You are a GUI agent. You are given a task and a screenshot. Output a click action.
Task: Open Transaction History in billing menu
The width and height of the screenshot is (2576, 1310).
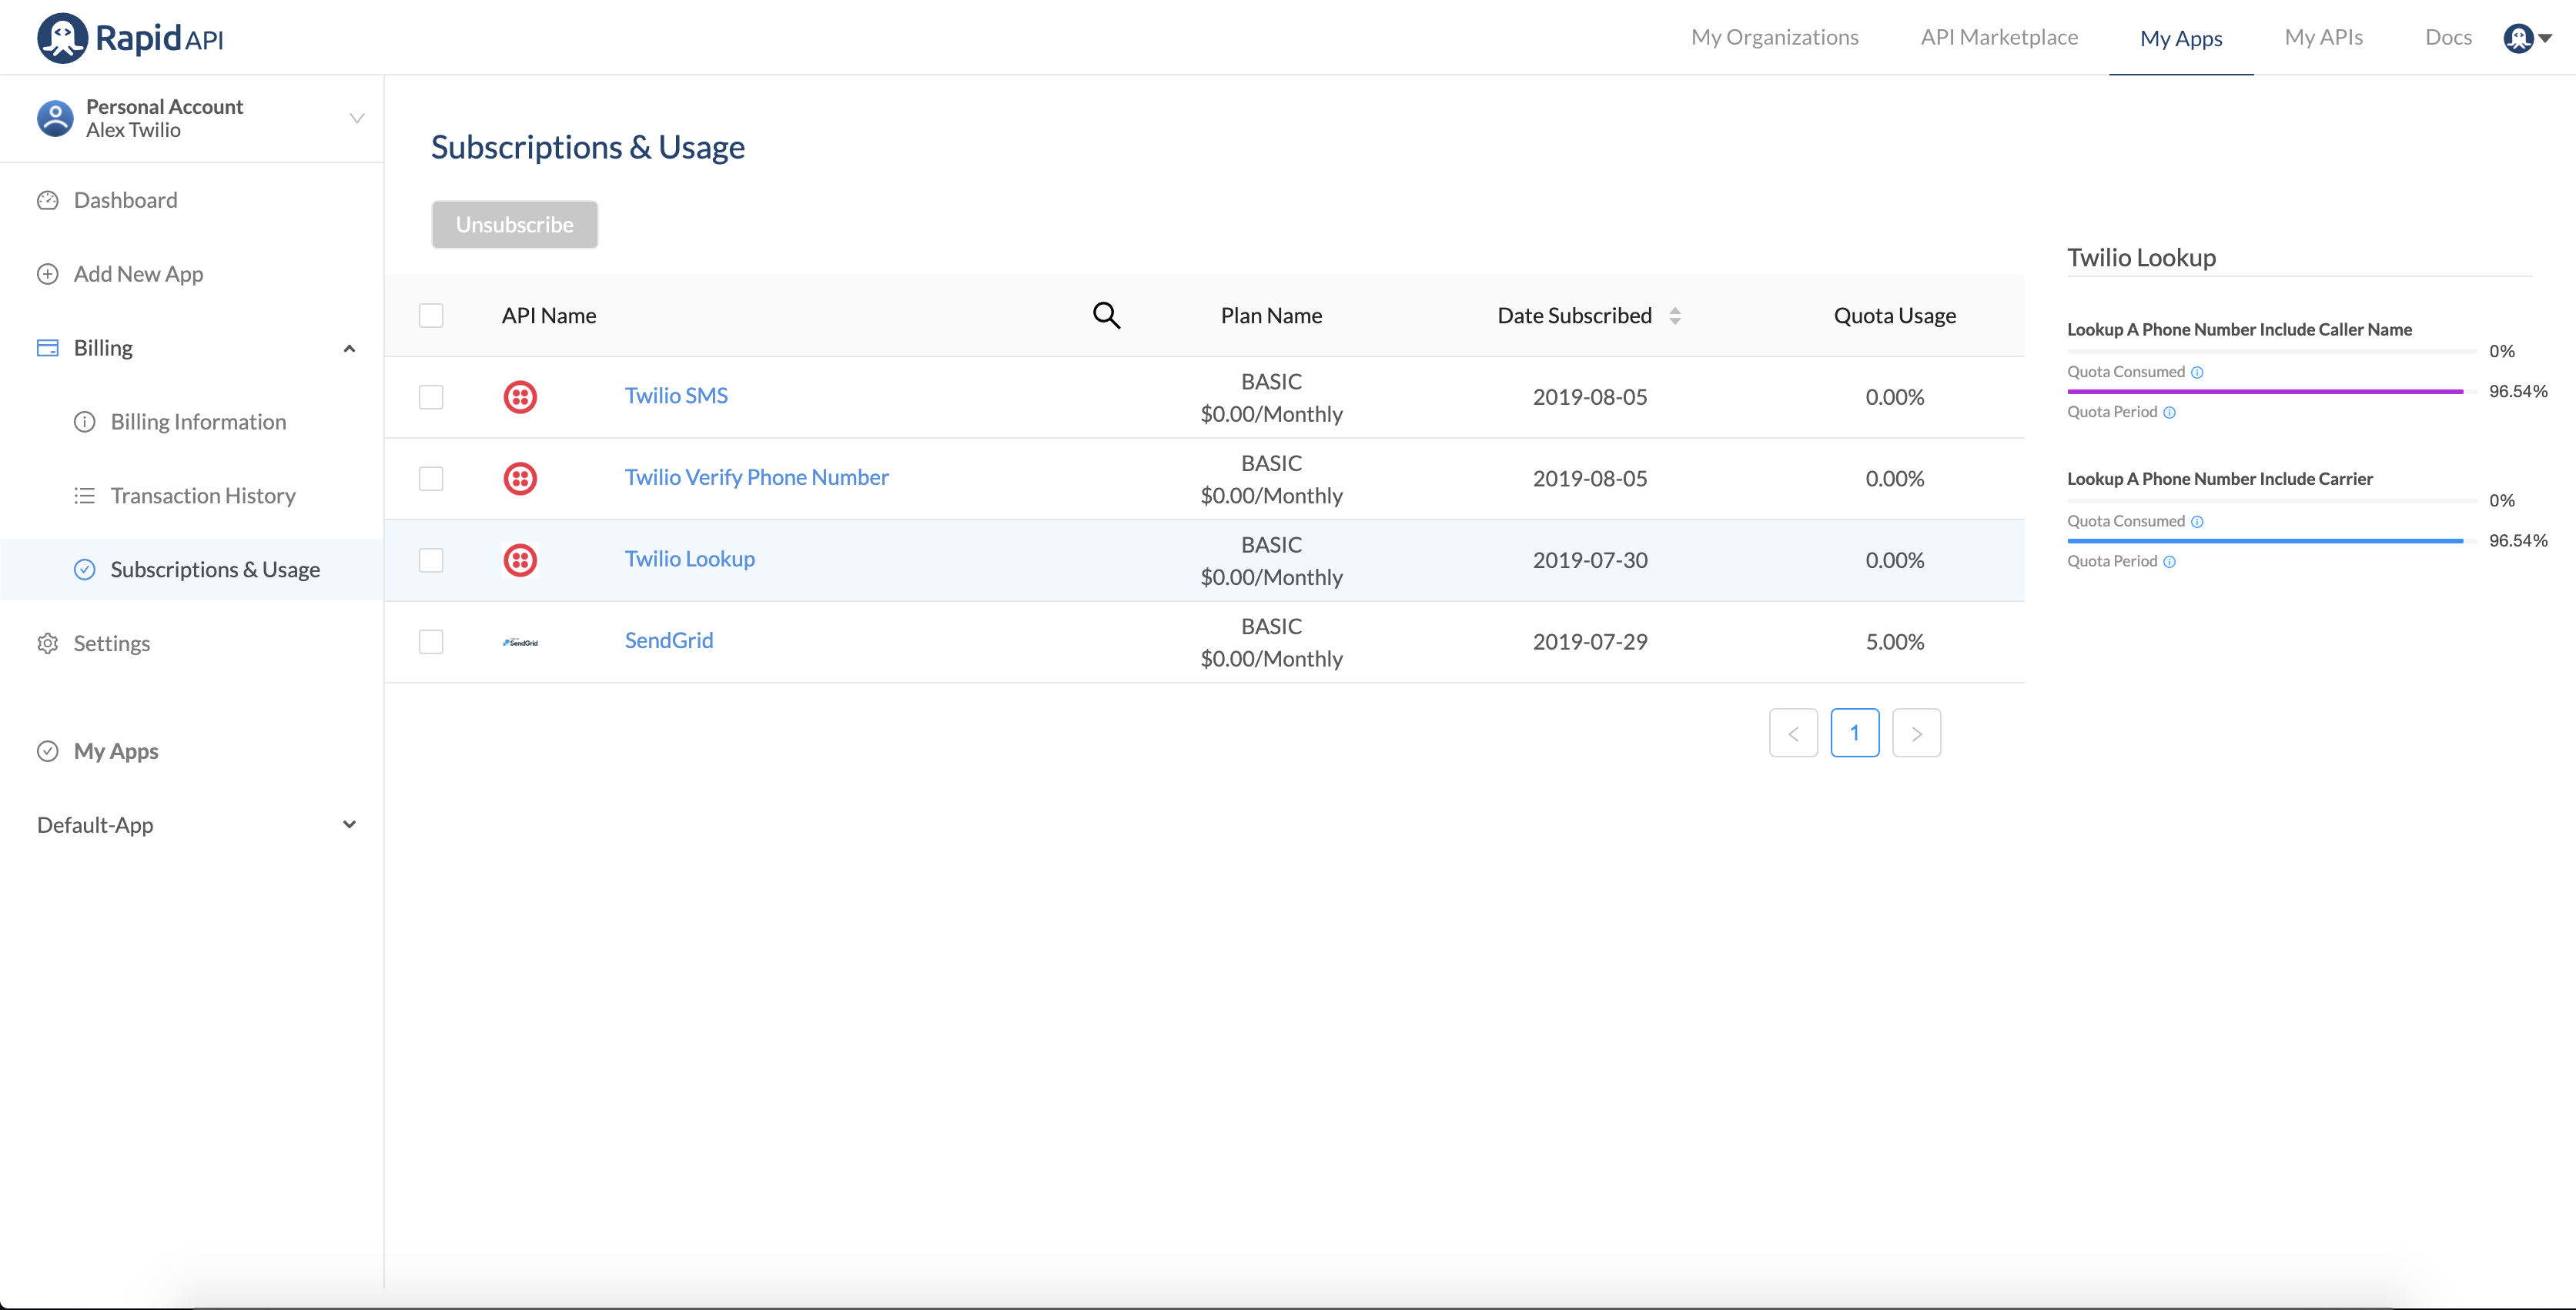(x=203, y=496)
